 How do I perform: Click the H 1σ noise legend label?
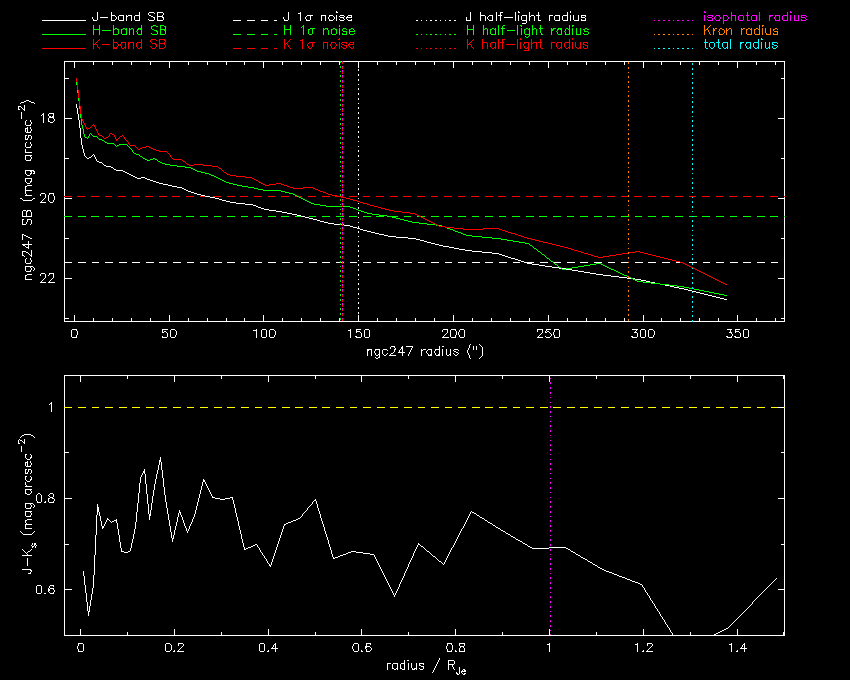click(x=319, y=32)
